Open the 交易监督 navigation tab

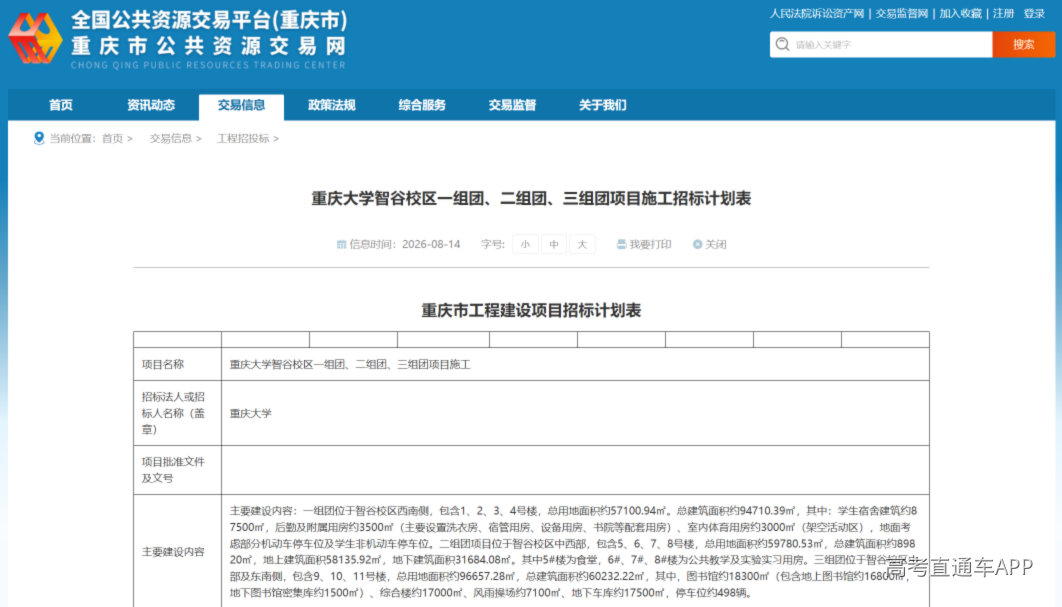coord(512,105)
